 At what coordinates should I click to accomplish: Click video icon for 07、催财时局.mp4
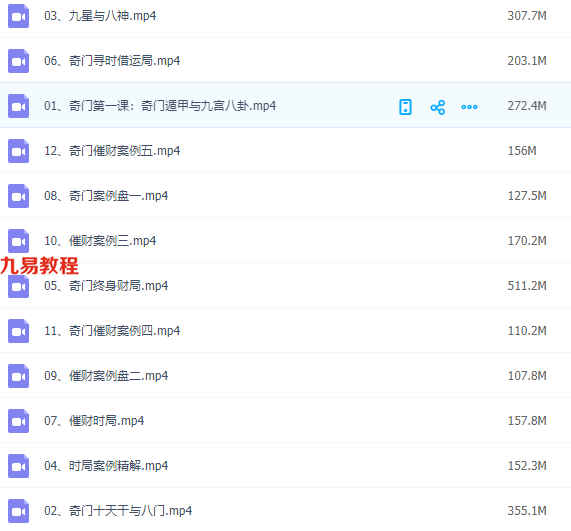click(x=18, y=421)
